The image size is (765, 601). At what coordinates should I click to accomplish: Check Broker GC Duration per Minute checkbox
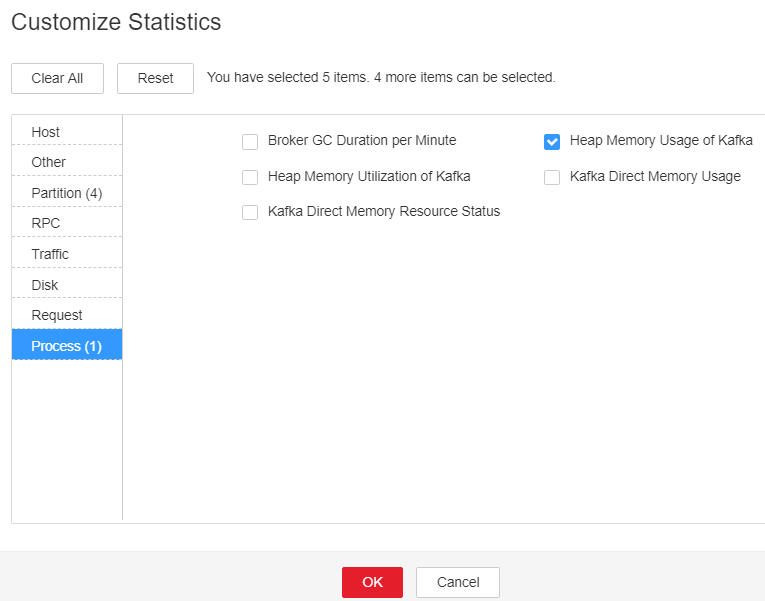click(x=250, y=142)
